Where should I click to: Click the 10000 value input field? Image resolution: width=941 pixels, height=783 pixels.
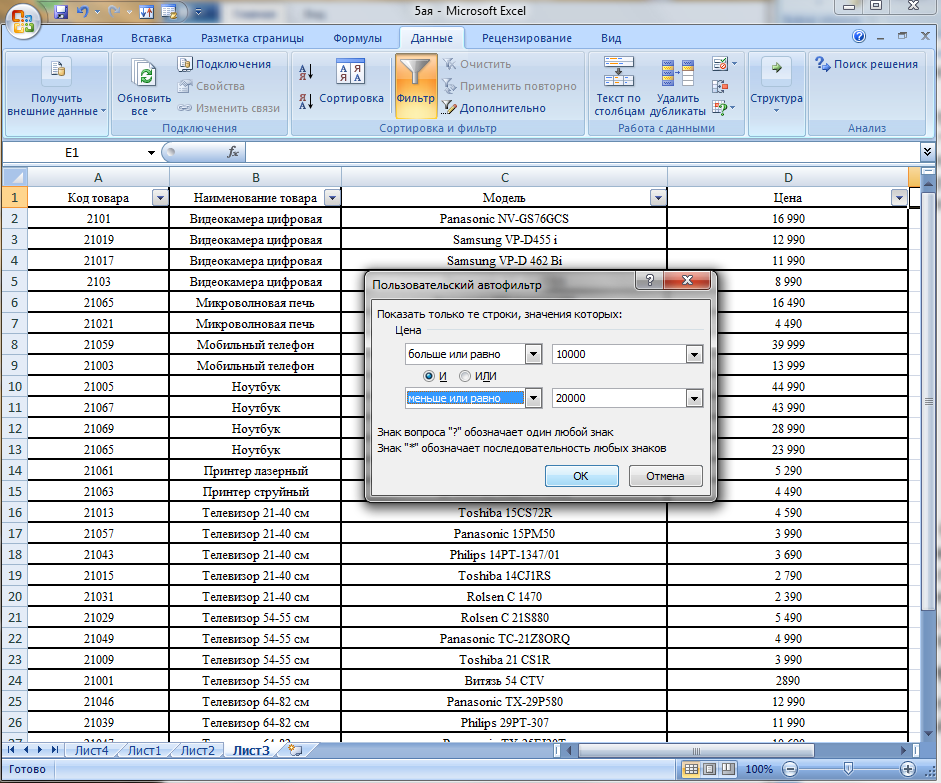[619, 354]
